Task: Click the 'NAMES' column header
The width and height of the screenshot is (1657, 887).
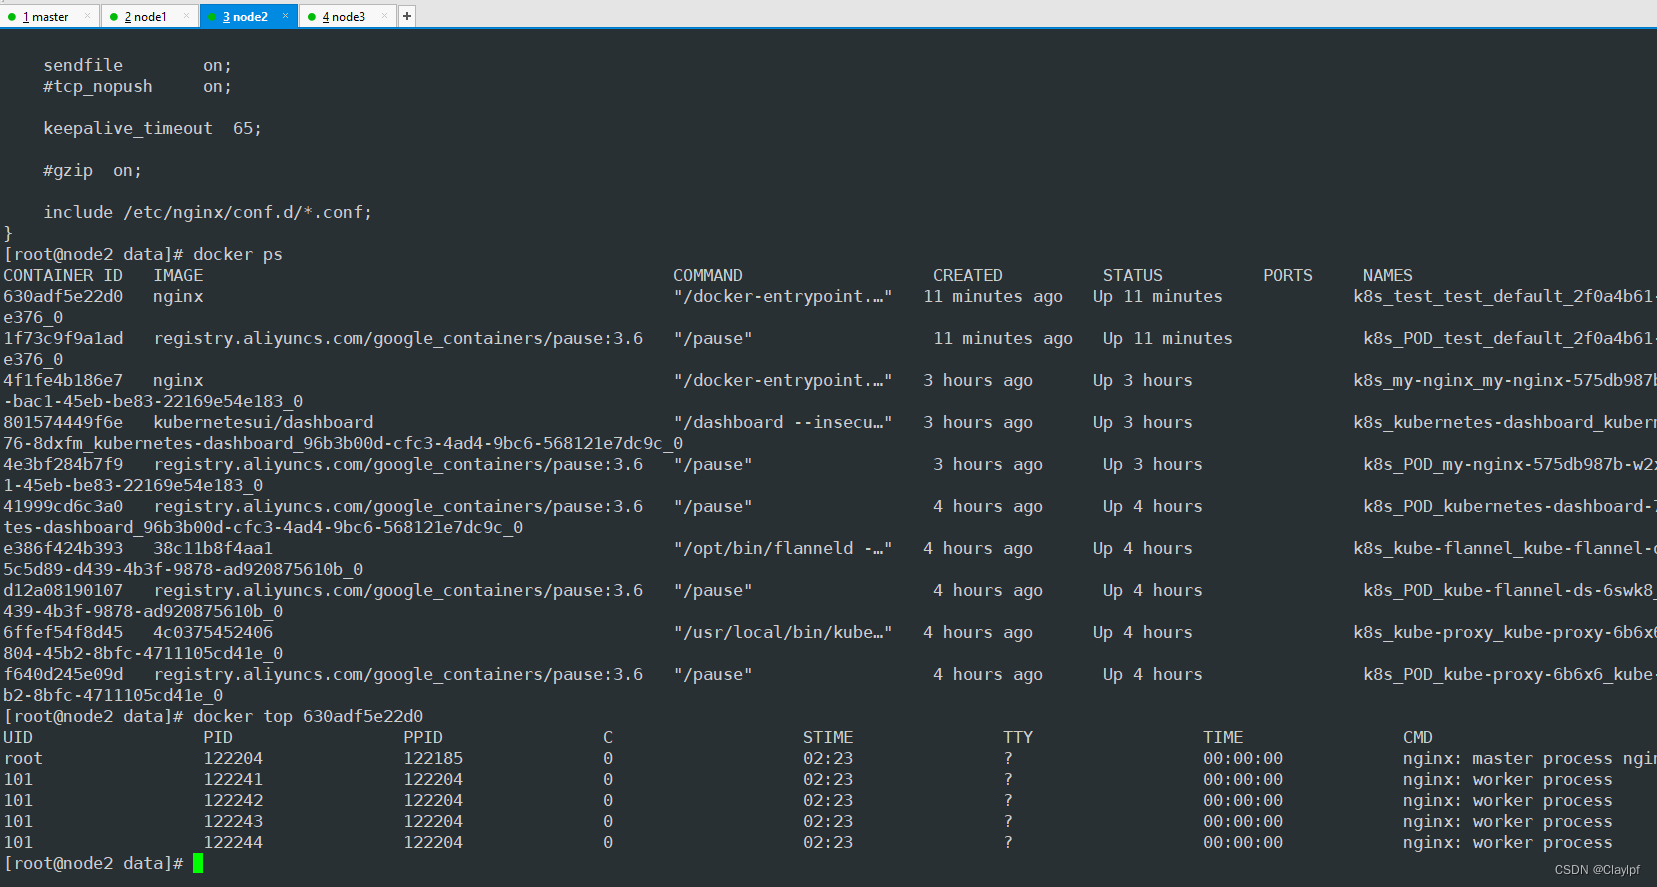Action: point(1388,275)
